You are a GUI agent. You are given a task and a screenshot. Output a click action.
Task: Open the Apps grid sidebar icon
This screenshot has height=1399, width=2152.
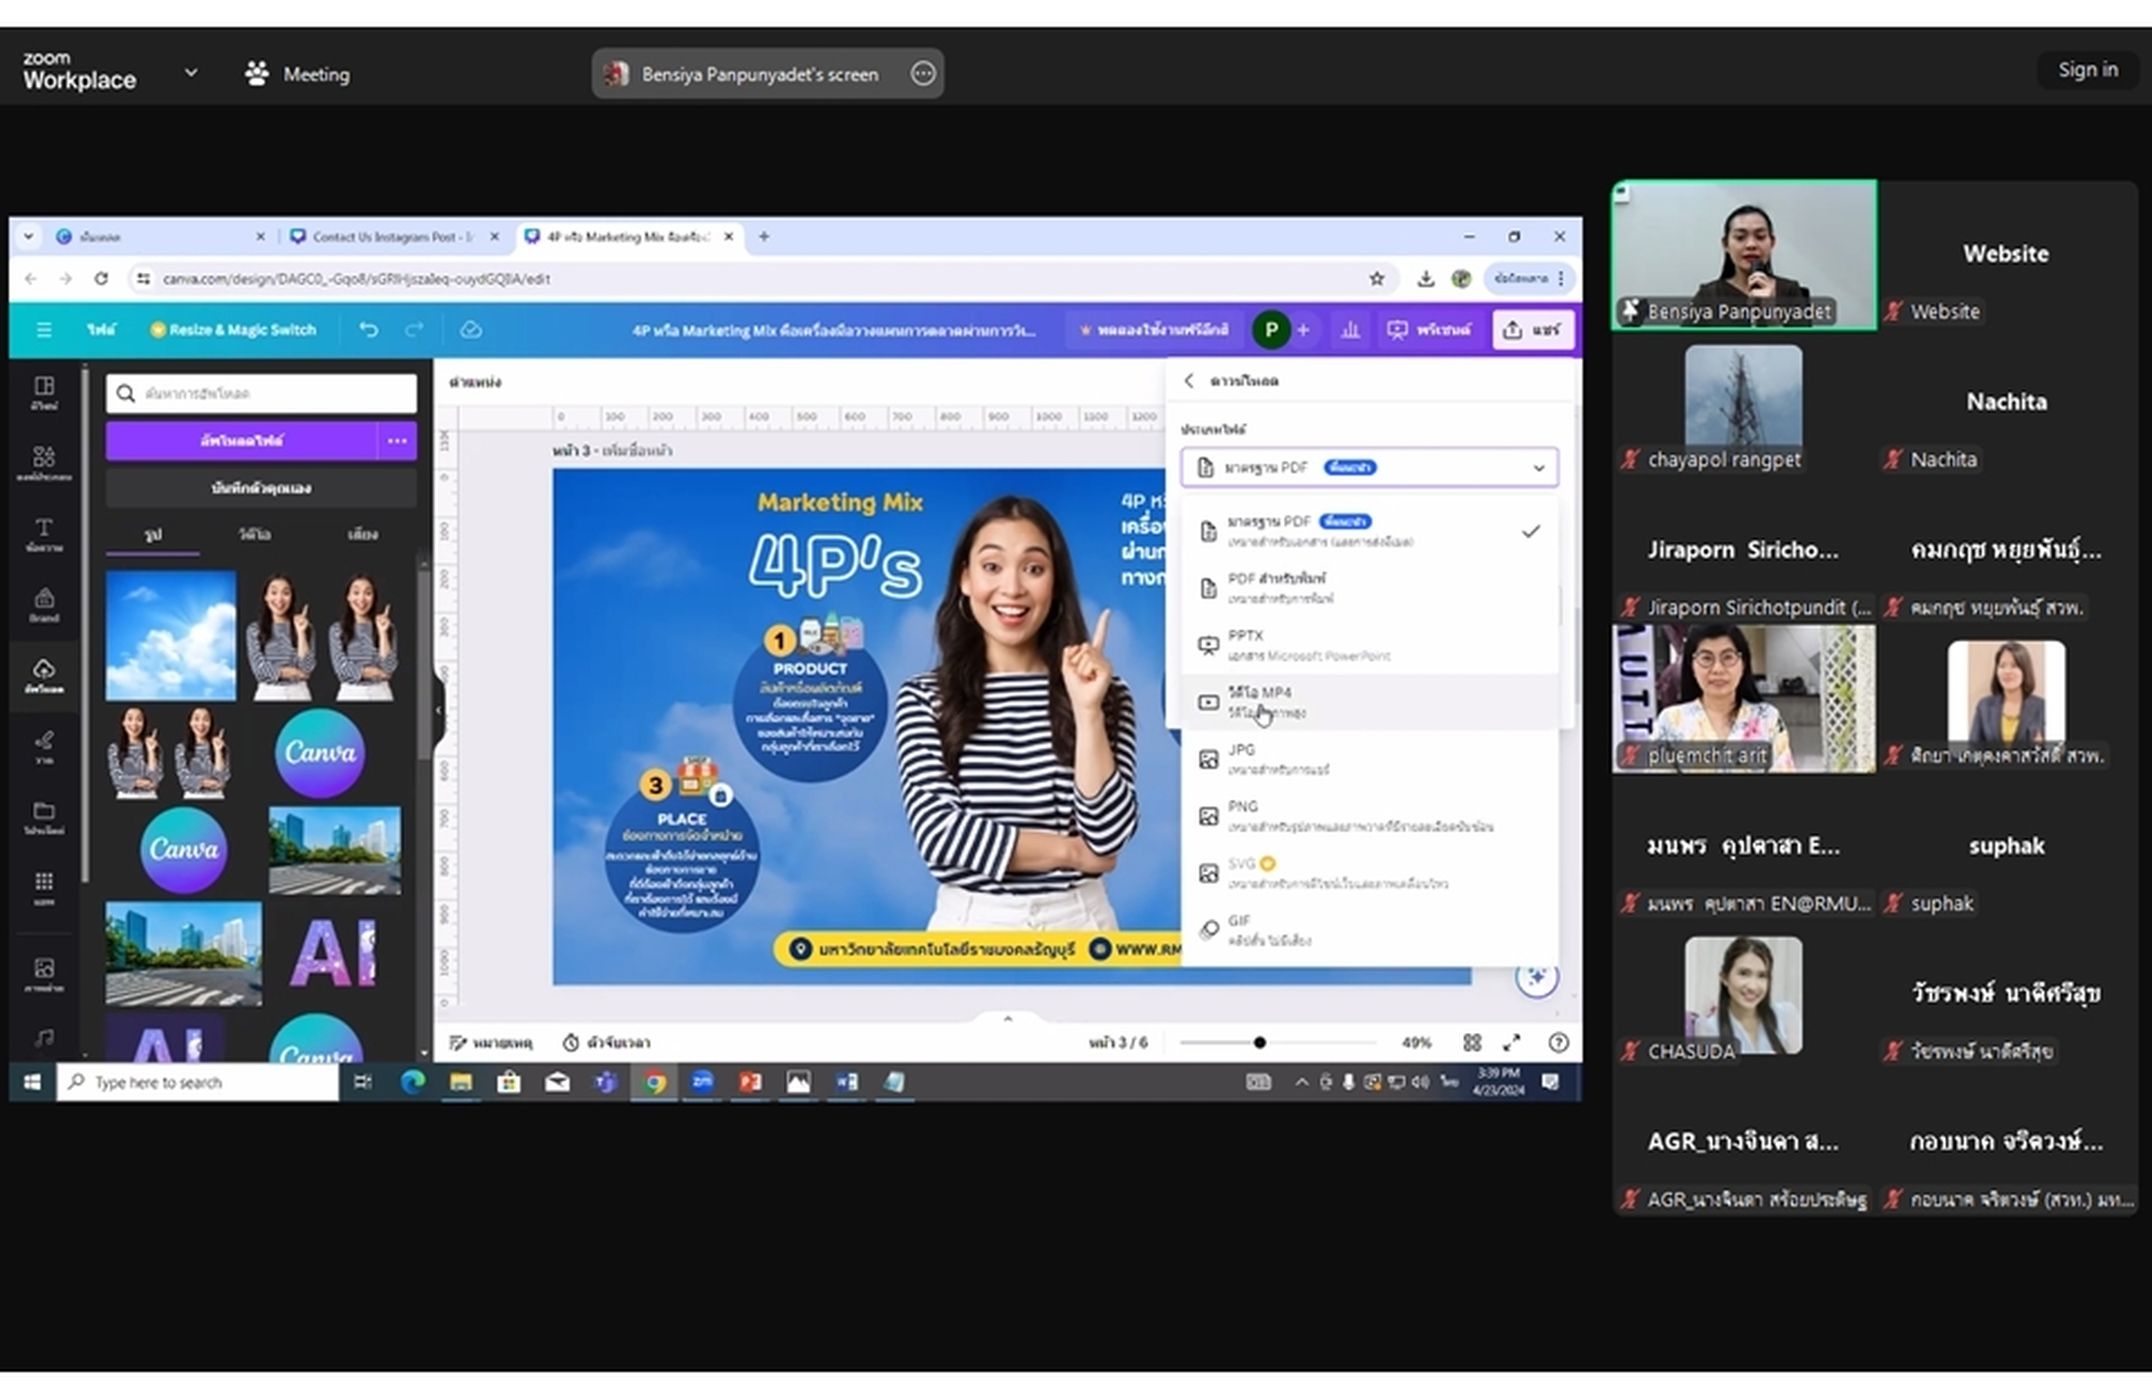click(44, 887)
